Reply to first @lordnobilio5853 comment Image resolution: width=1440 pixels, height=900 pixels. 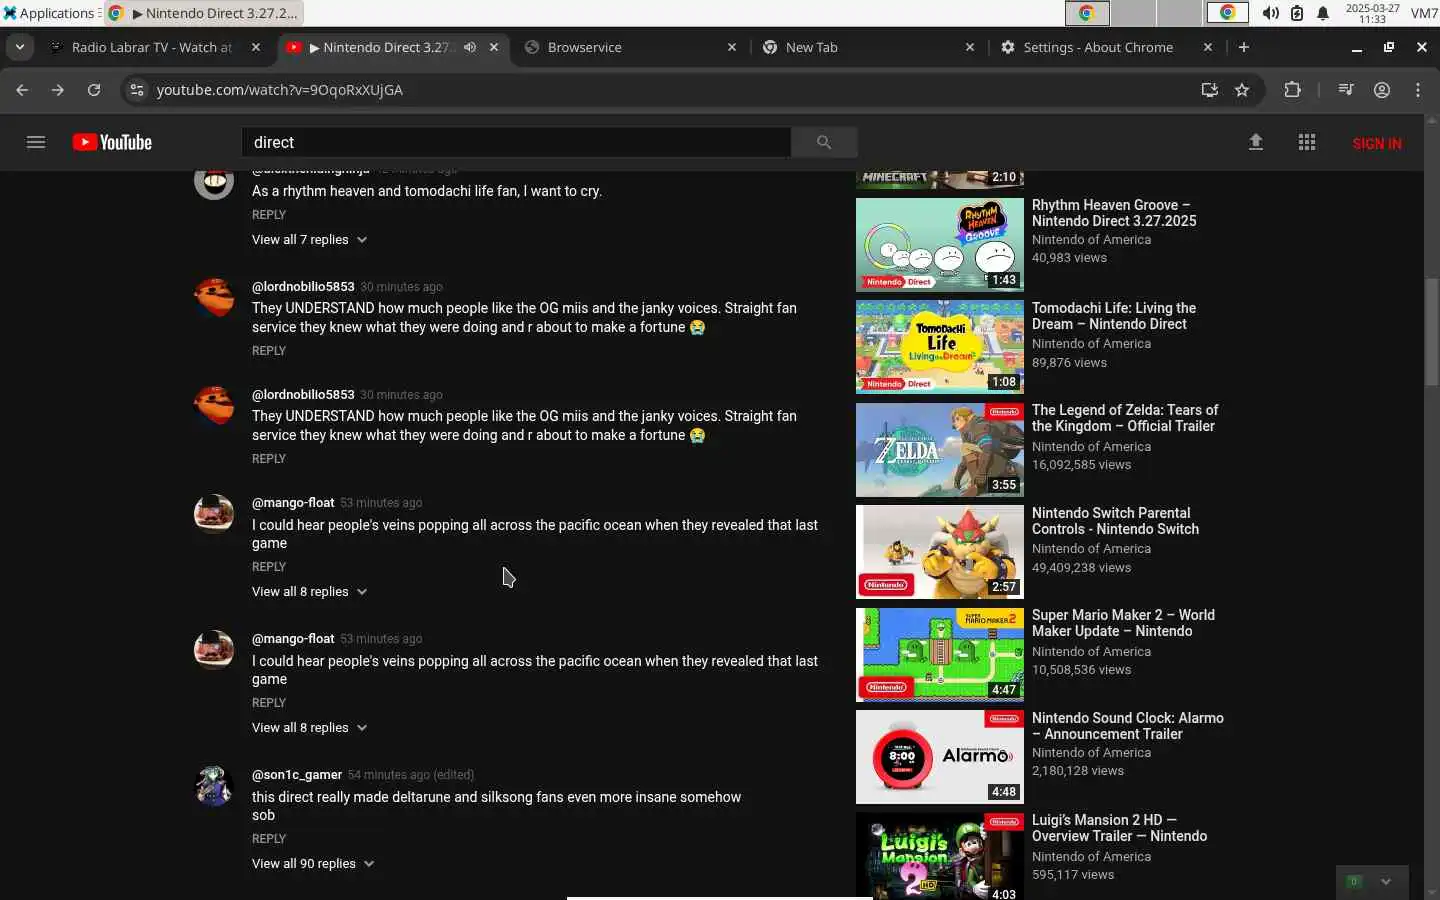(269, 351)
